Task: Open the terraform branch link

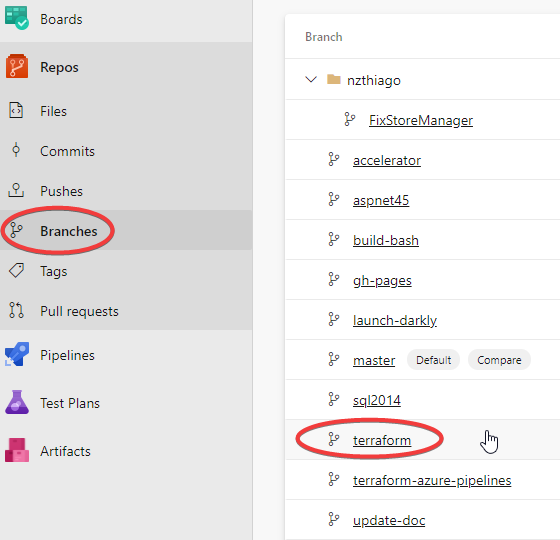Action: 382,440
